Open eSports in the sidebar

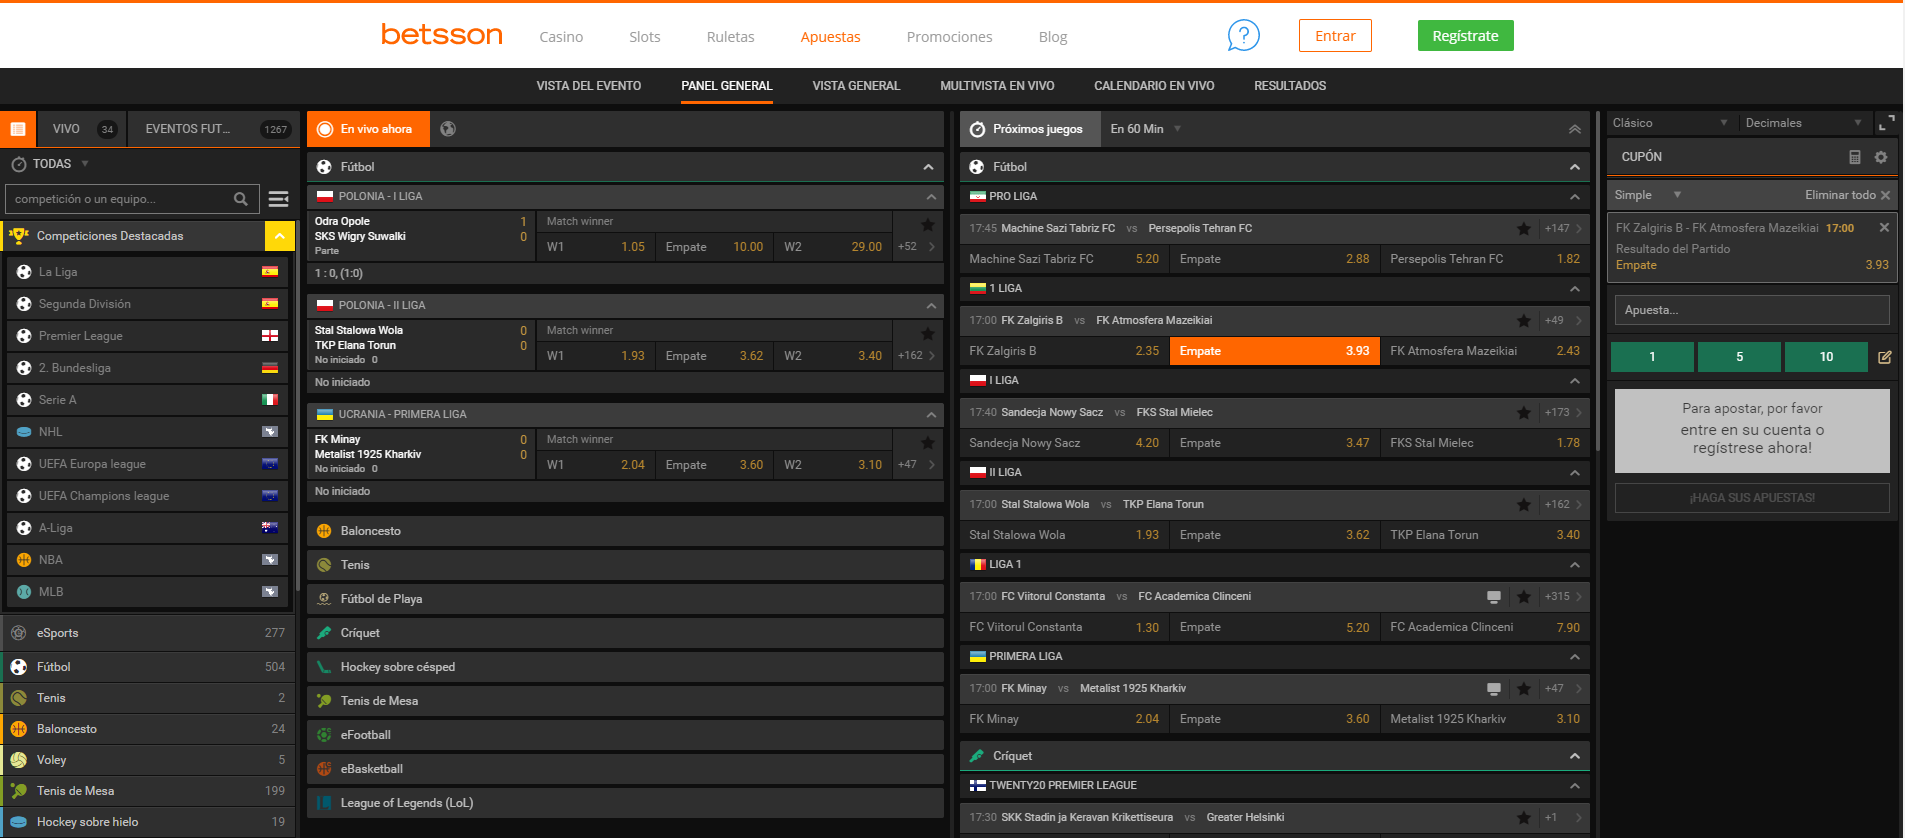click(x=147, y=633)
